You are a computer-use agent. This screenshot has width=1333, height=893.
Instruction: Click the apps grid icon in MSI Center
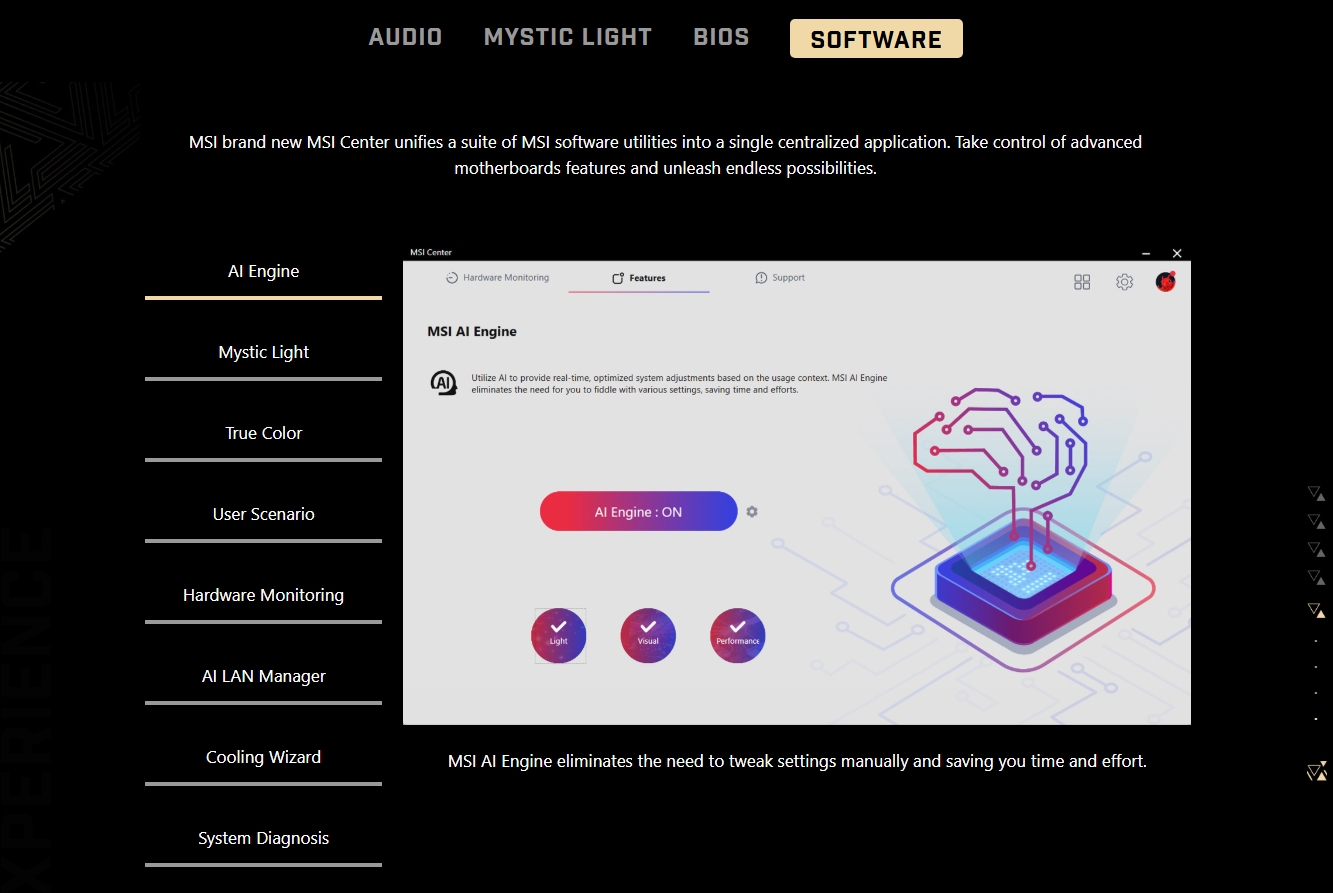[1082, 283]
